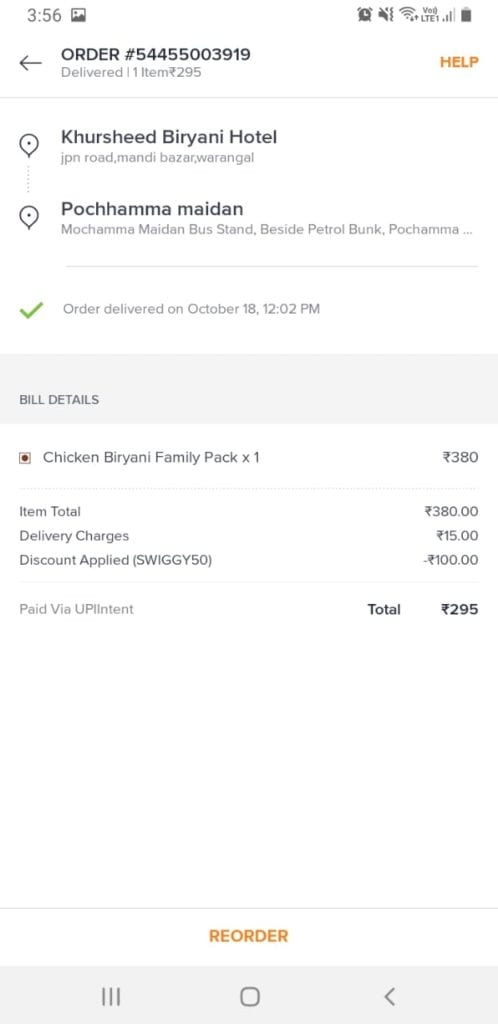Tap the back arrow icon
The width and height of the screenshot is (498, 1024).
pyautogui.click(x=30, y=63)
